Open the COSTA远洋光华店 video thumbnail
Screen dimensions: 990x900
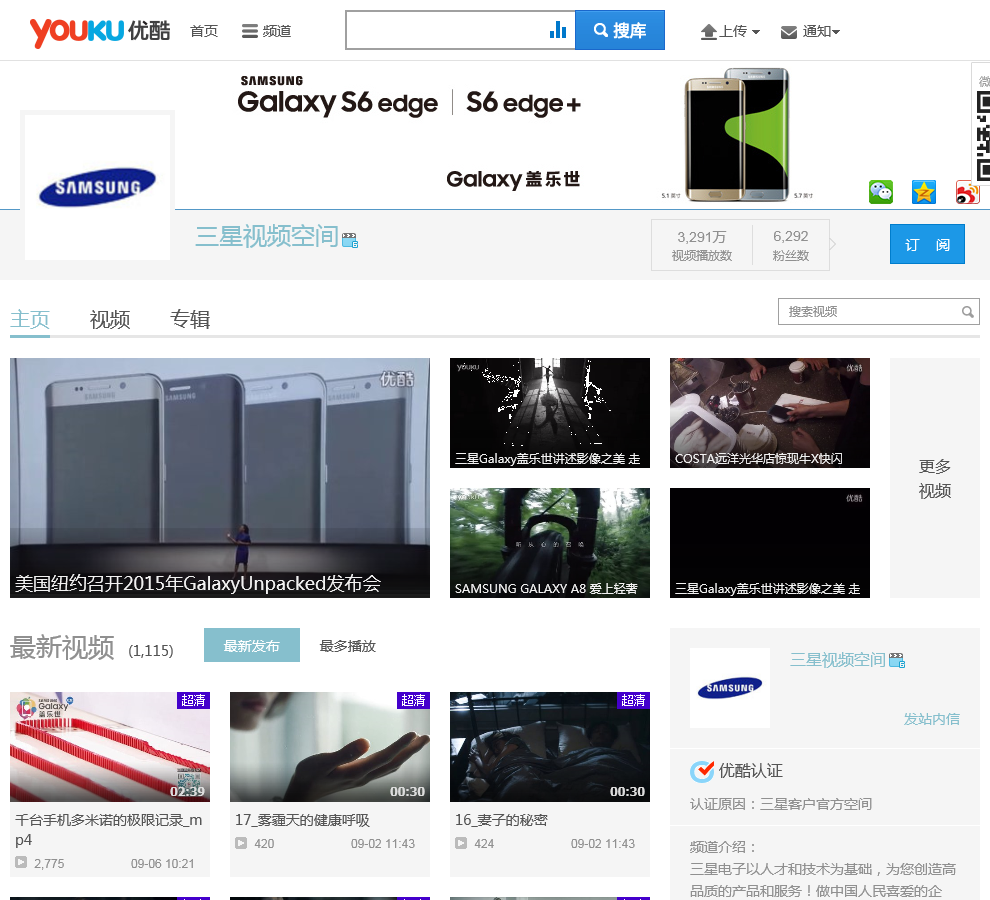click(770, 412)
